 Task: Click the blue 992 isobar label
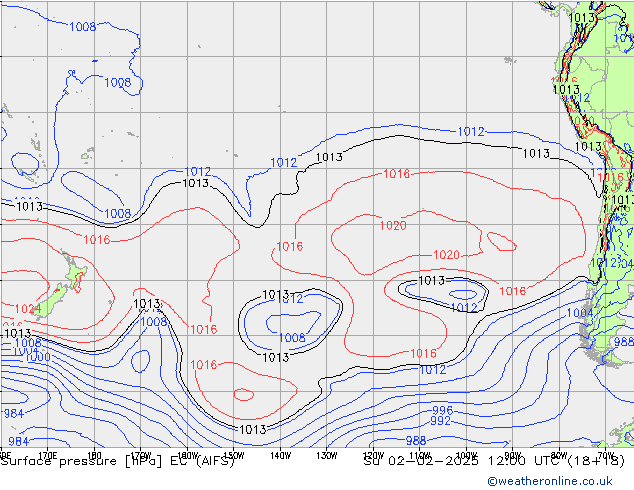point(440,421)
